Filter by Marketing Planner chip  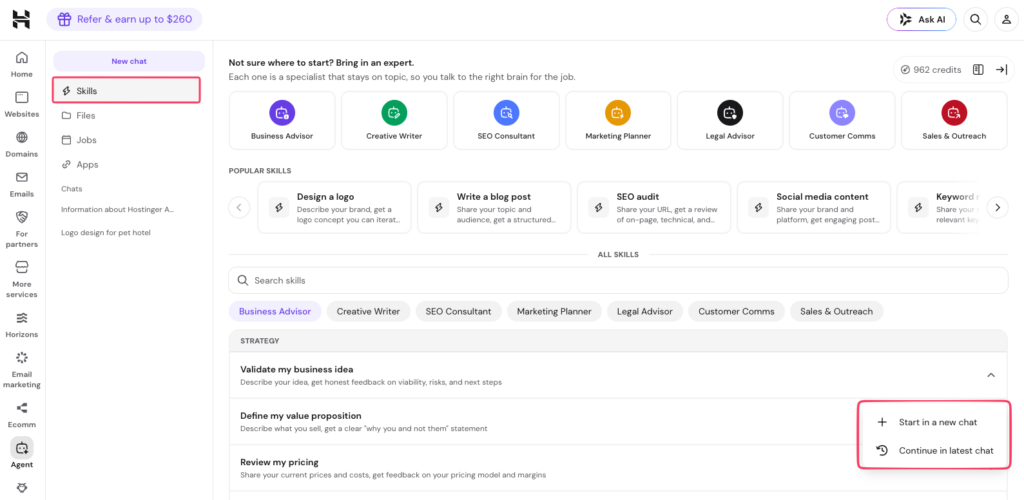coord(554,311)
